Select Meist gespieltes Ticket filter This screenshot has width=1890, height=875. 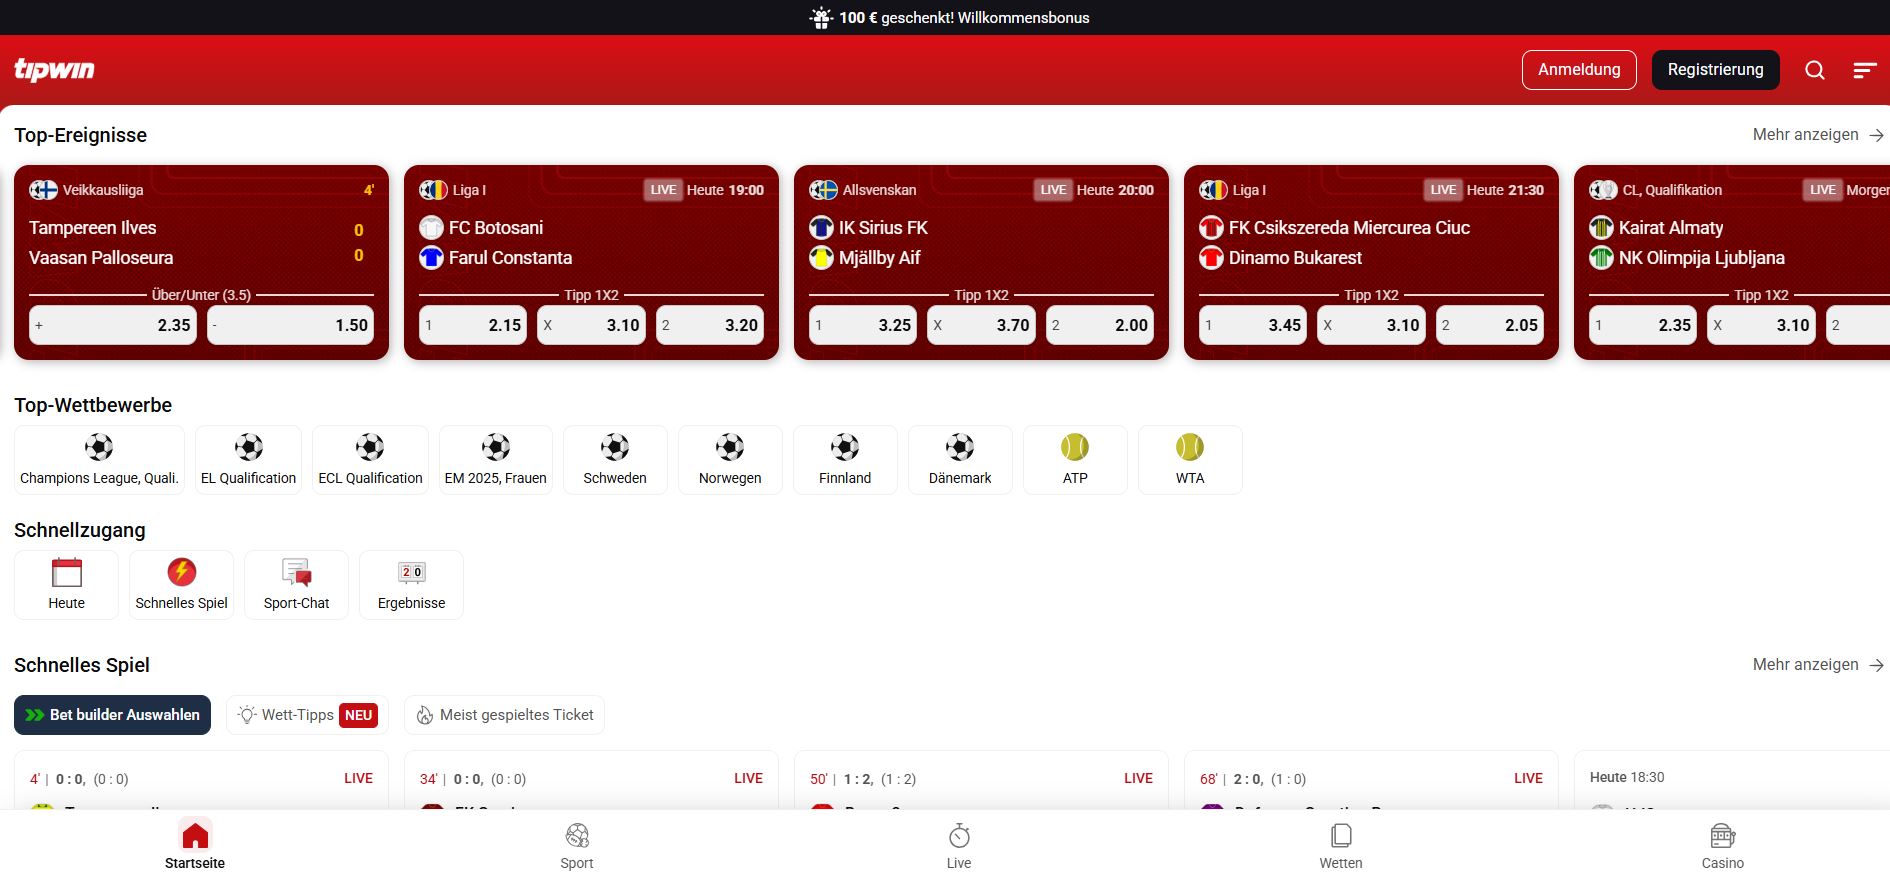[504, 715]
